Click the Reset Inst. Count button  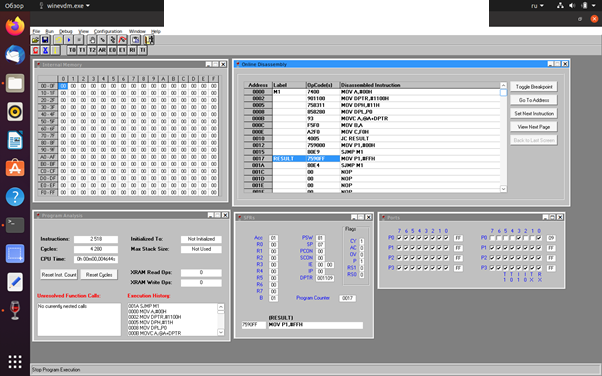[x=59, y=275]
